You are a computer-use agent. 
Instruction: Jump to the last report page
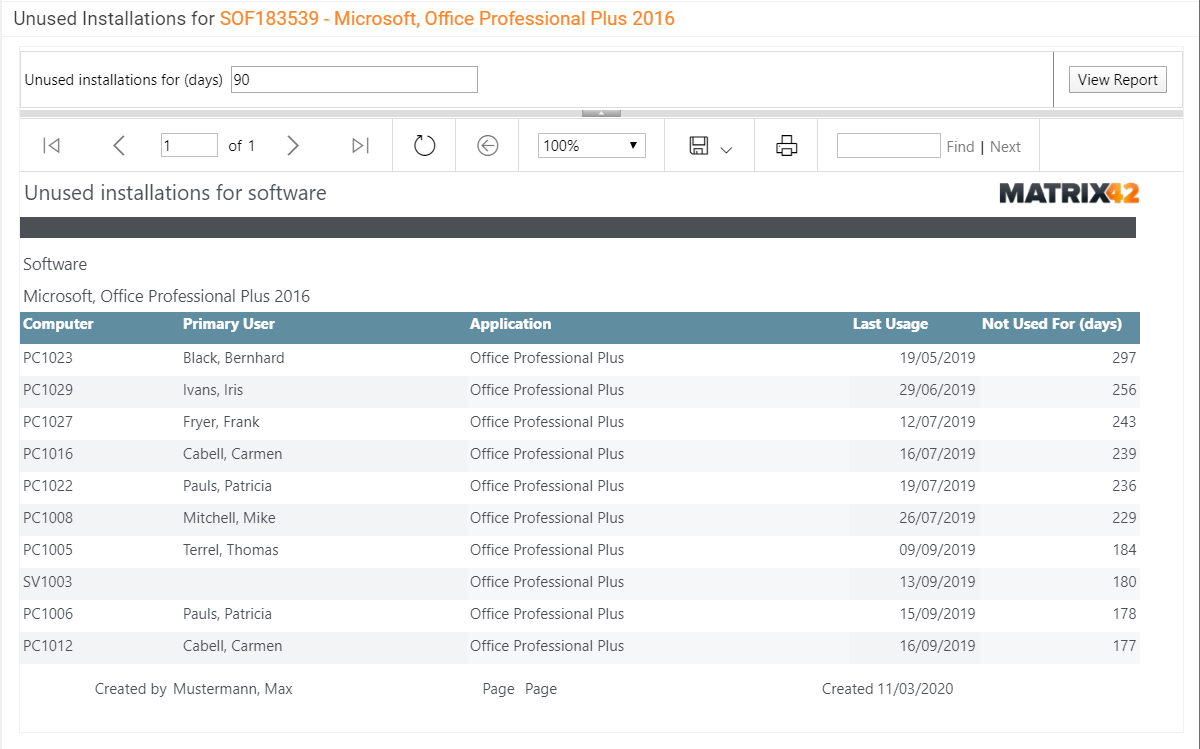(361, 146)
